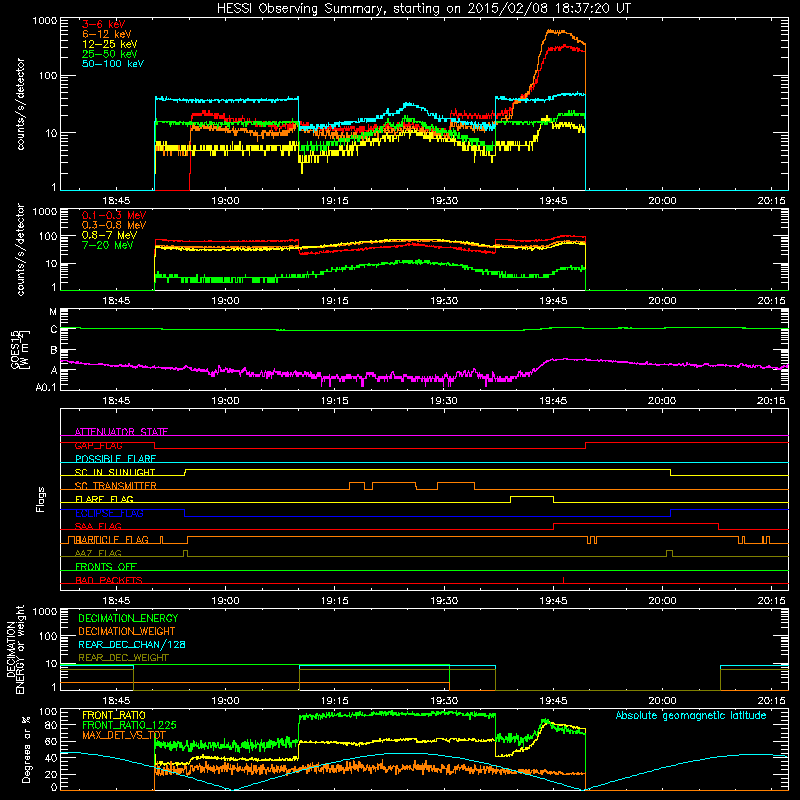Click the Flags axis title

[41, 499]
